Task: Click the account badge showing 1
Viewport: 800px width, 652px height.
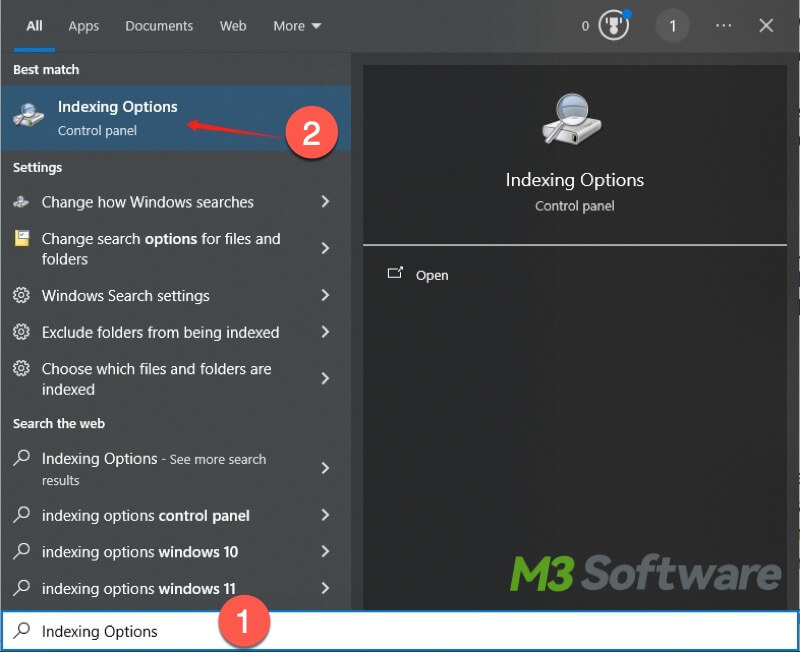Action: 672,26
